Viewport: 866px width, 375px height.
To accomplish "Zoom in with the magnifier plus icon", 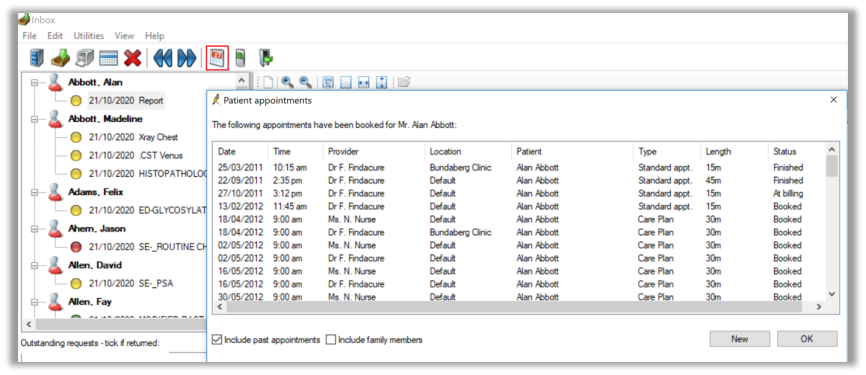I will 287,82.
